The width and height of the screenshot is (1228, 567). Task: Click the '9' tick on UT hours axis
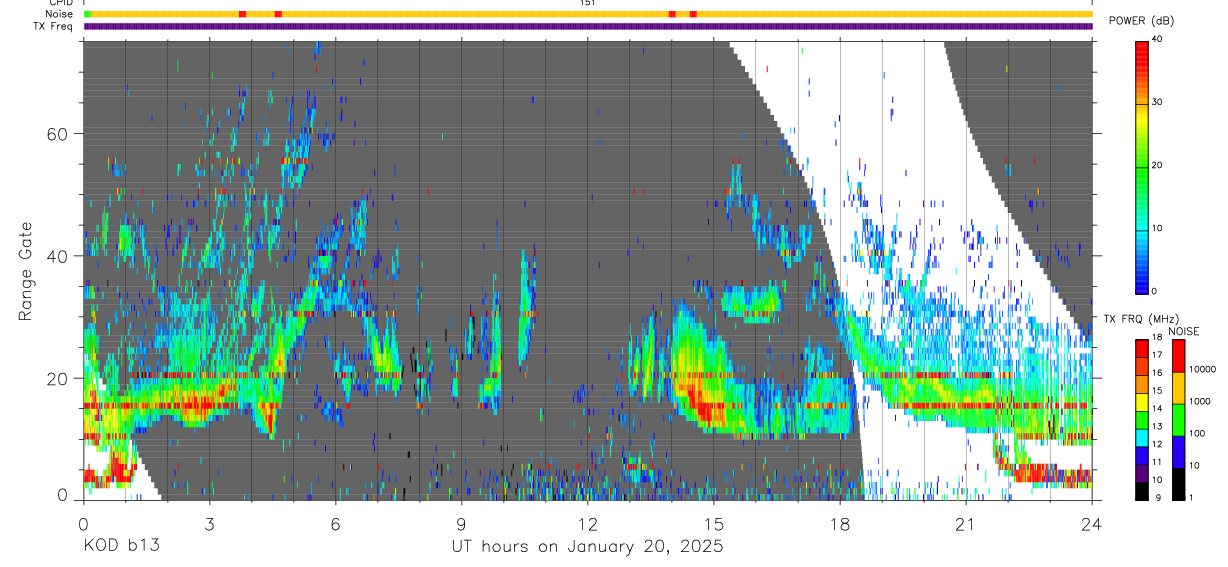[461, 523]
